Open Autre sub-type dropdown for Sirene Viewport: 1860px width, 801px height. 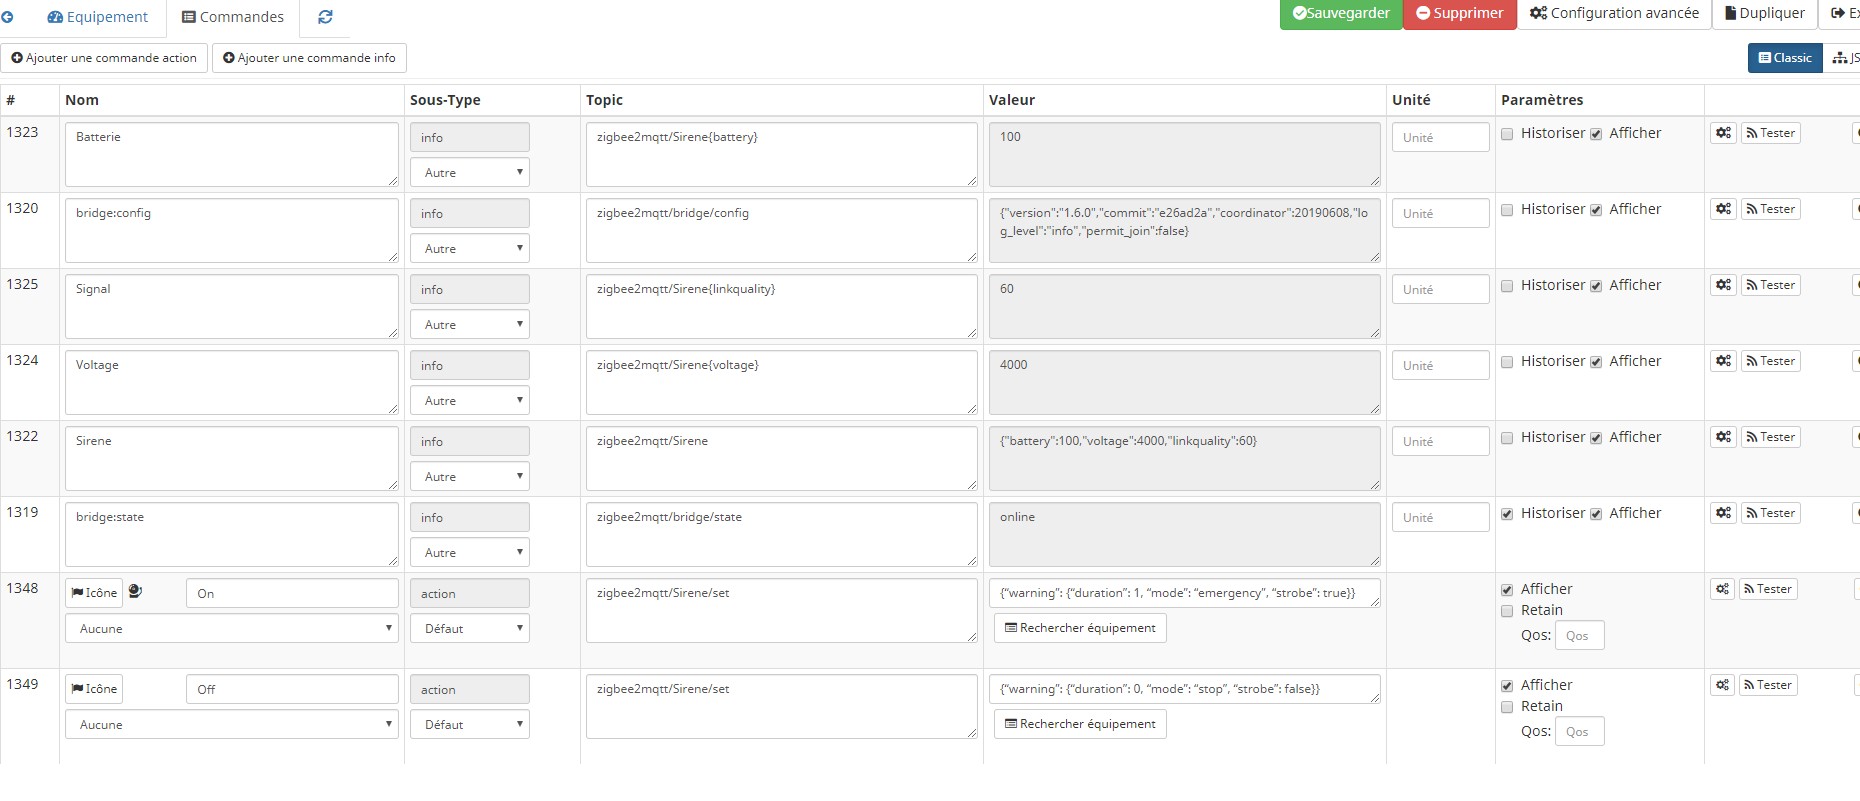click(x=469, y=476)
